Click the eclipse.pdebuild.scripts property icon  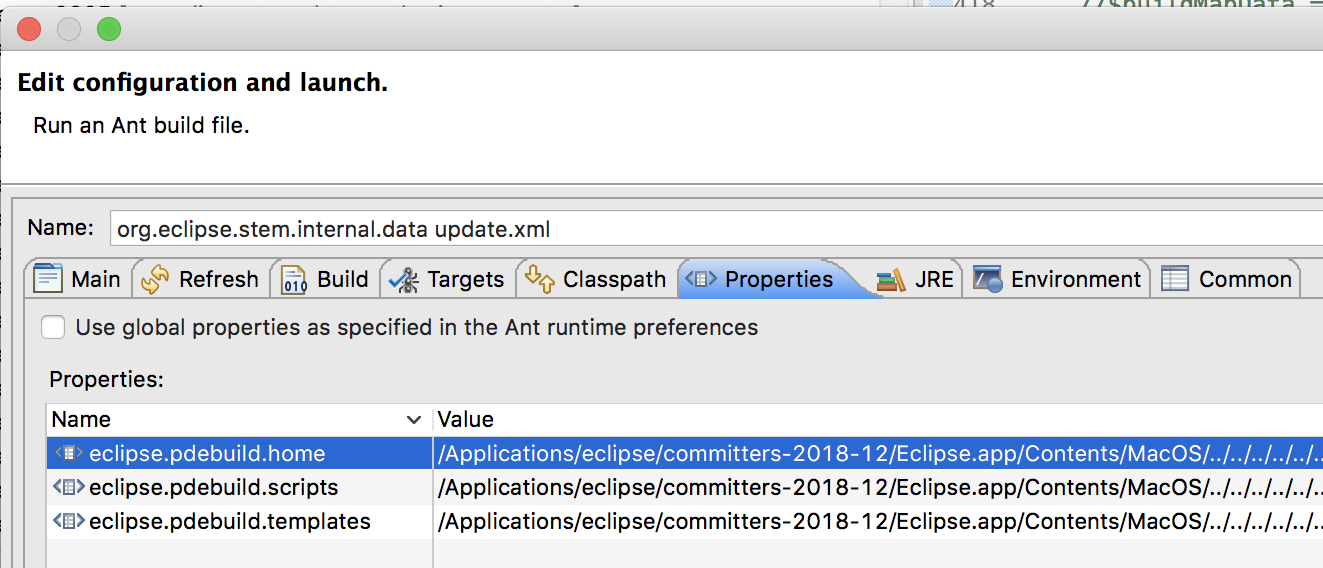[68, 488]
